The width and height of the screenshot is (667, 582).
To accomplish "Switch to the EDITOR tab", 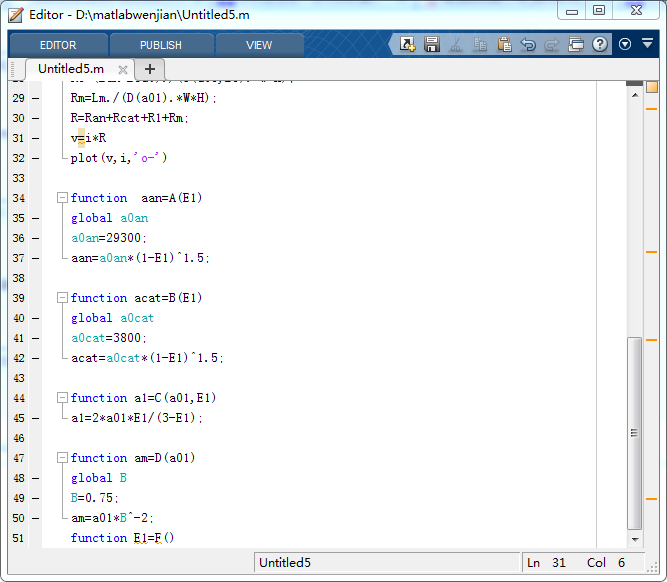I will tap(58, 45).
